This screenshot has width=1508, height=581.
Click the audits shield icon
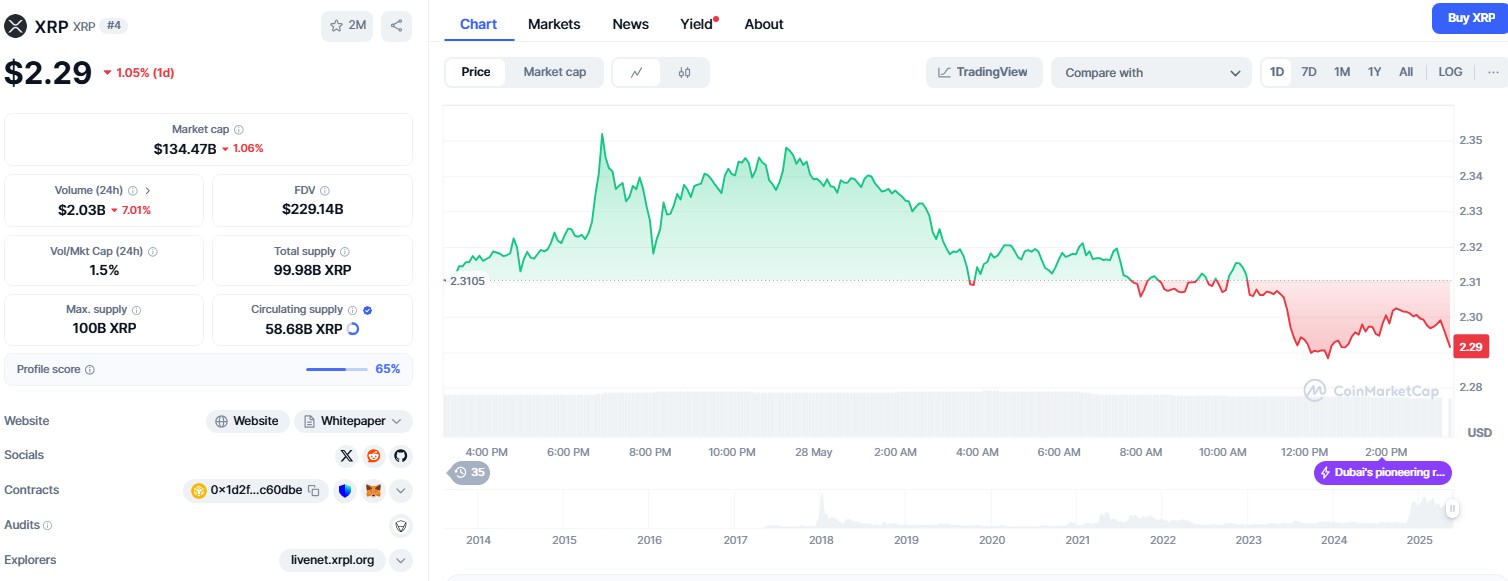(x=400, y=525)
